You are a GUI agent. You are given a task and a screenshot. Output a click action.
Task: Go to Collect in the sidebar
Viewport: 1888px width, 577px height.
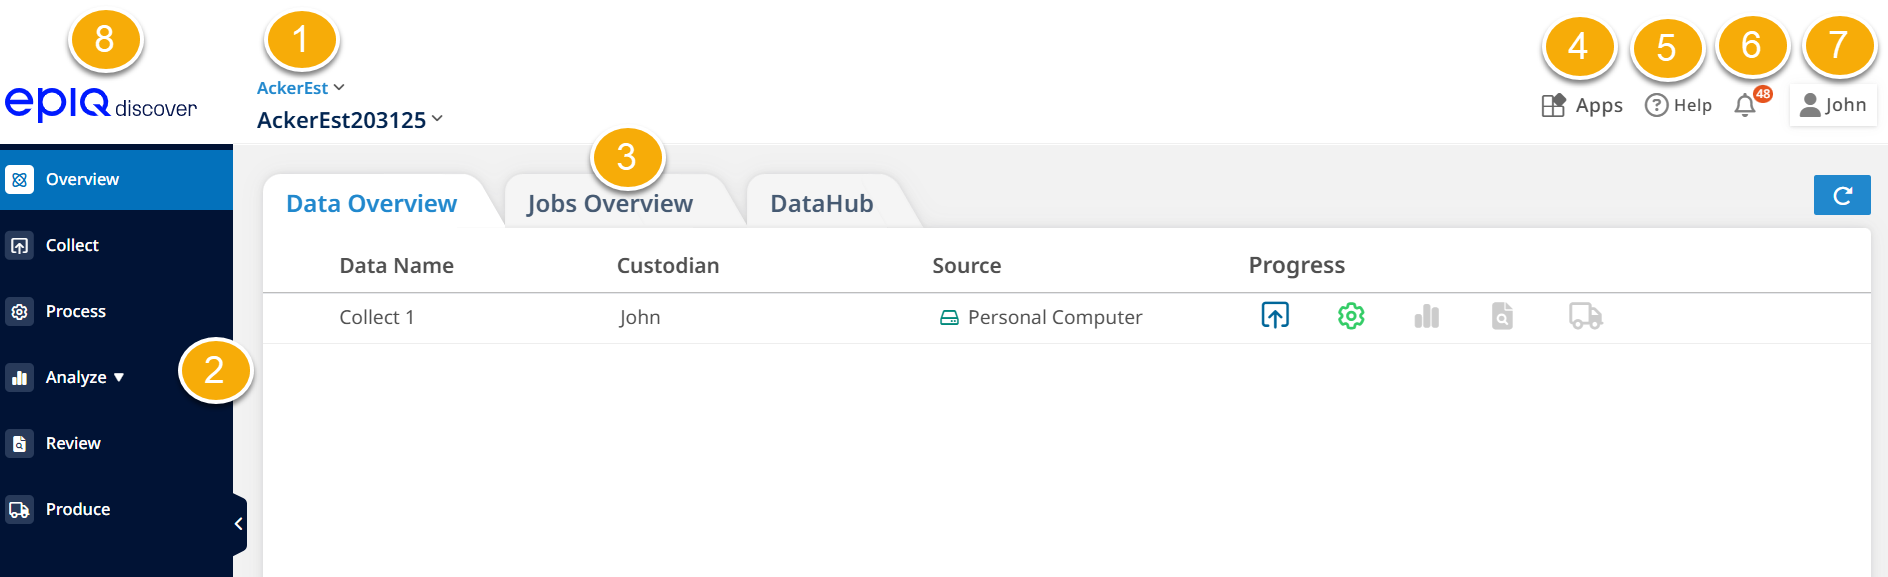72,245
